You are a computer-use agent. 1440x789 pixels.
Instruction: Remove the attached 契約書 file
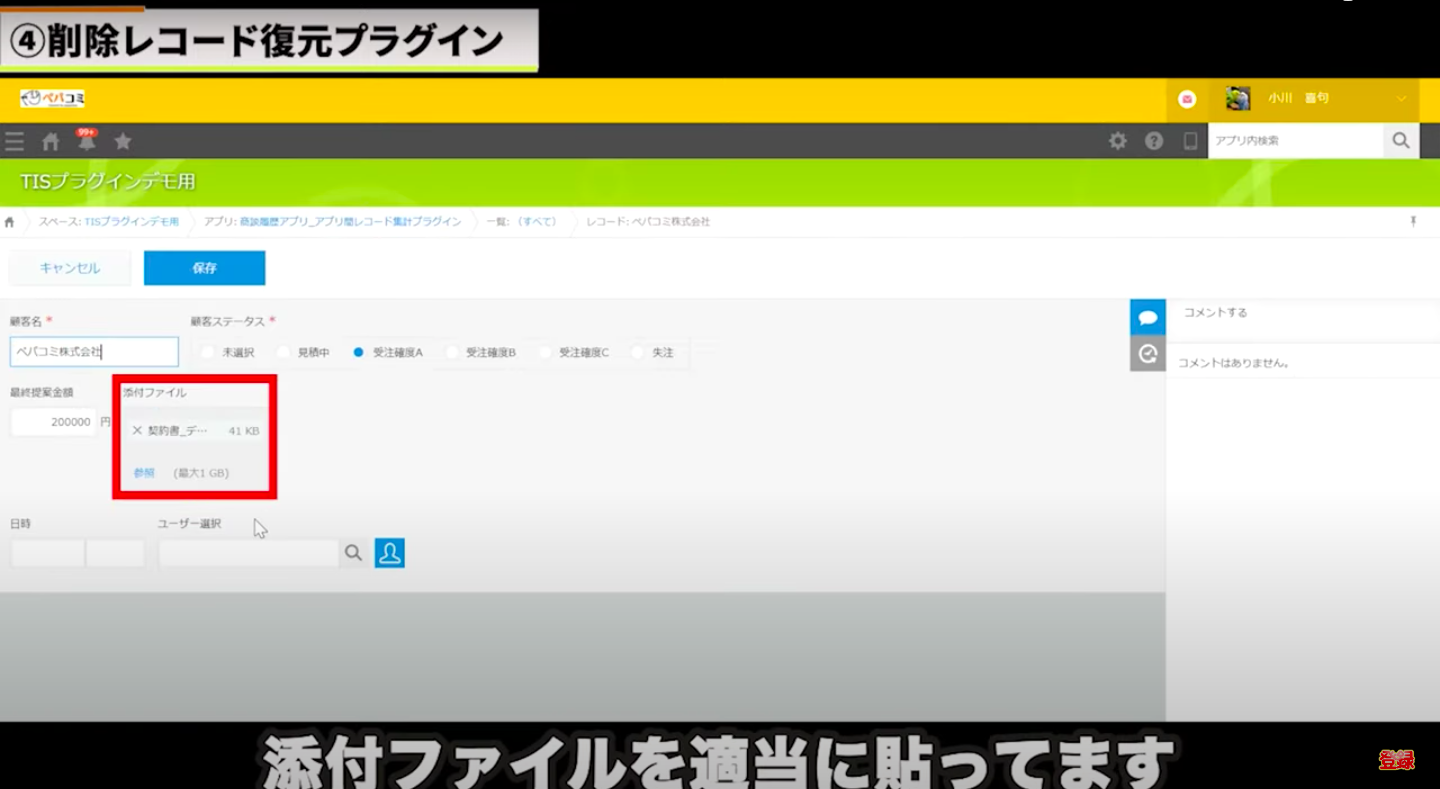[137, 431]
